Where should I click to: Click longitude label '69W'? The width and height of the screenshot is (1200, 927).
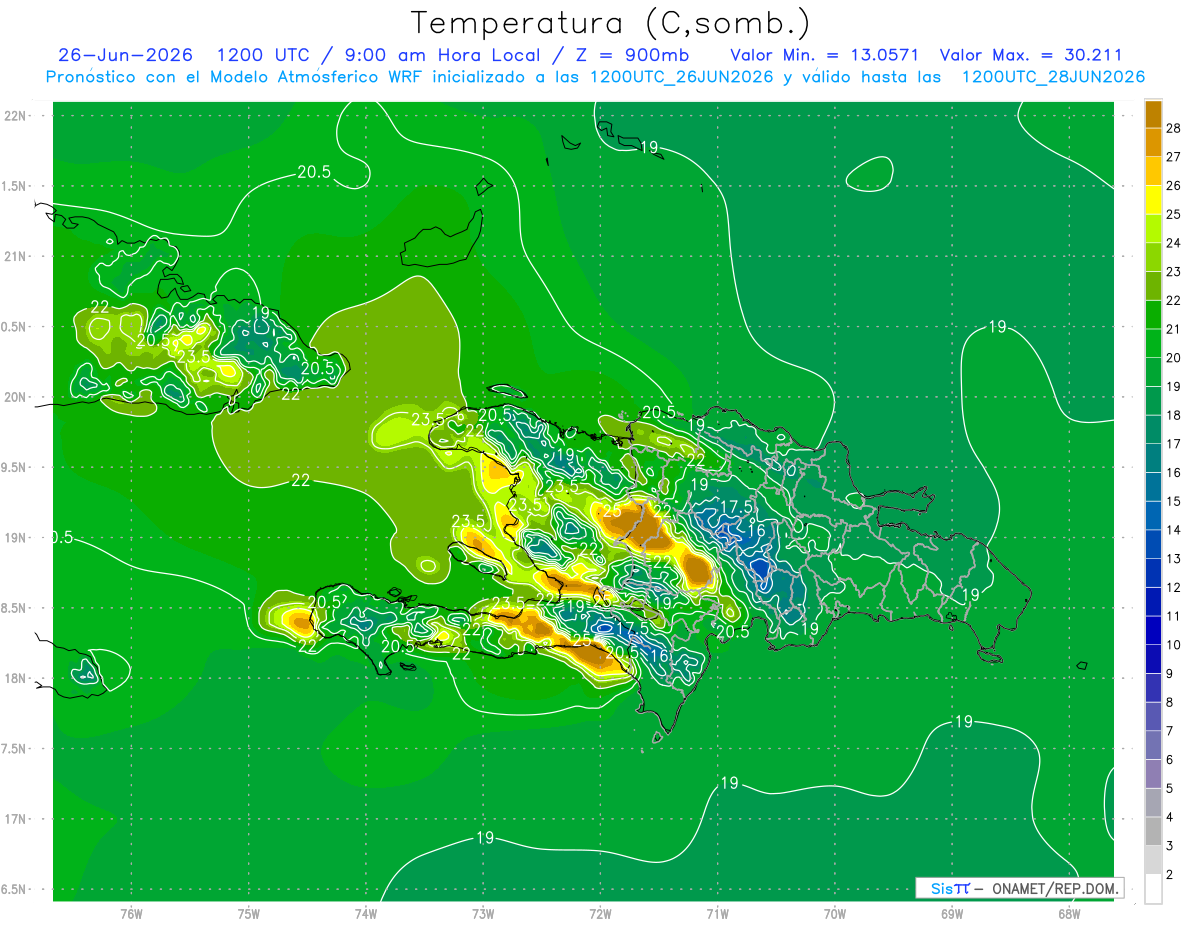(952, 914)
